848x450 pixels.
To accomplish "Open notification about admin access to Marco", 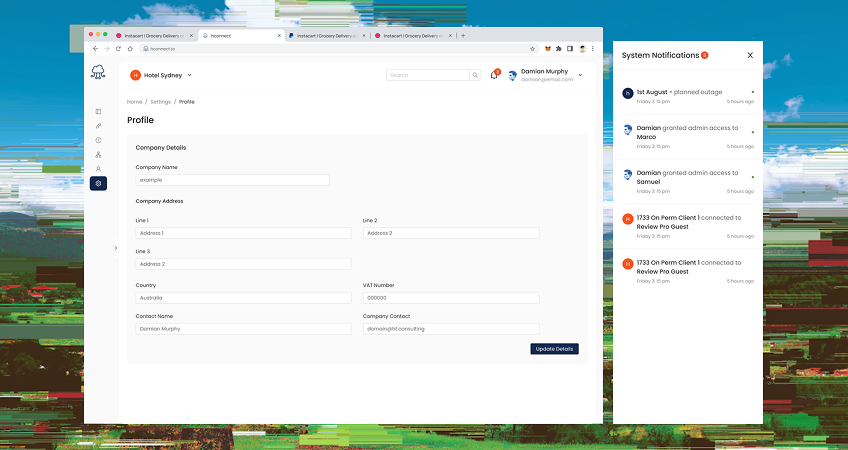I will pos(688,137).
